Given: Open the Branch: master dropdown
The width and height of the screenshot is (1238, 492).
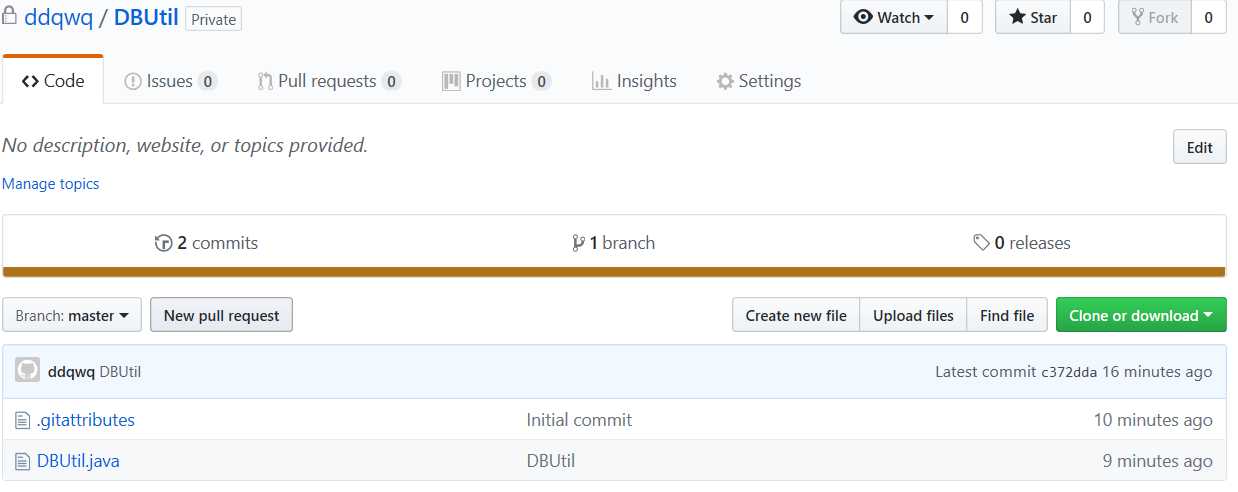Looking at the screenshot, I should tap(72, 315).
